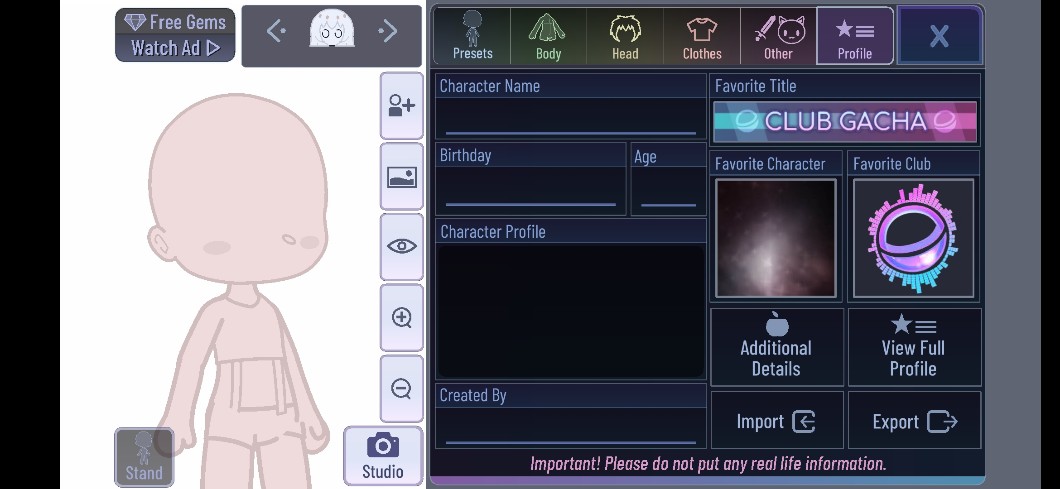The width and height of the screenshot is (1060, 489).
Task: Toggle the Stand pose button
Action: [x=144, y=457]
